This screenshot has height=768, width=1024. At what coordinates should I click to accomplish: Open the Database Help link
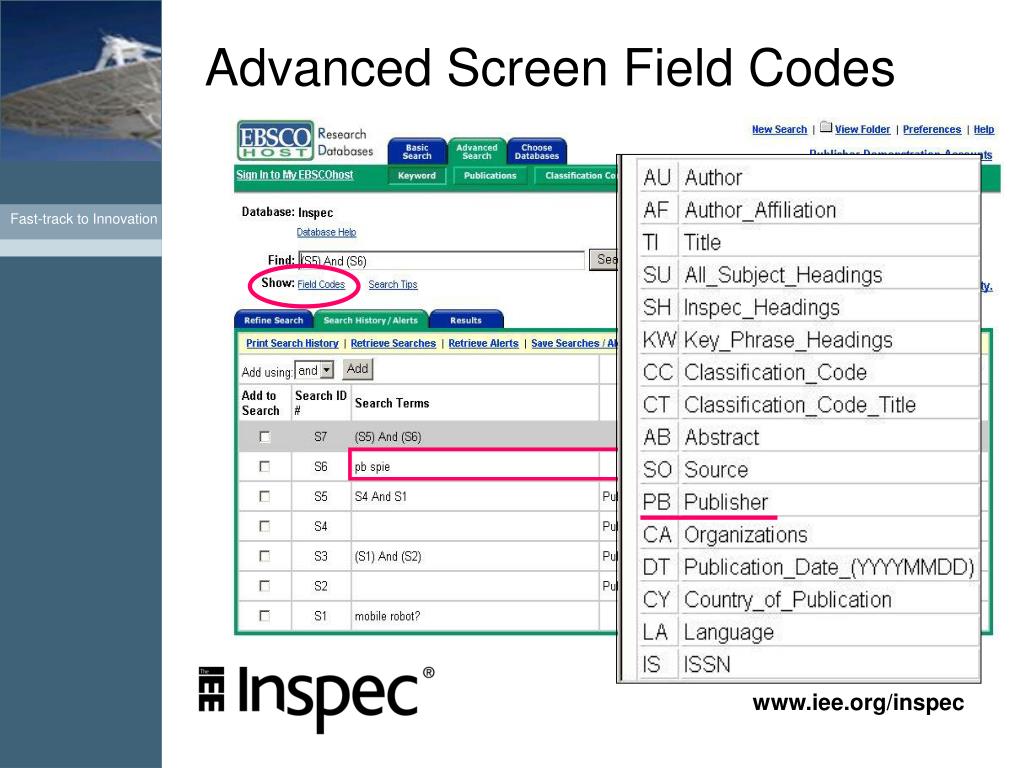coord(326,232)
